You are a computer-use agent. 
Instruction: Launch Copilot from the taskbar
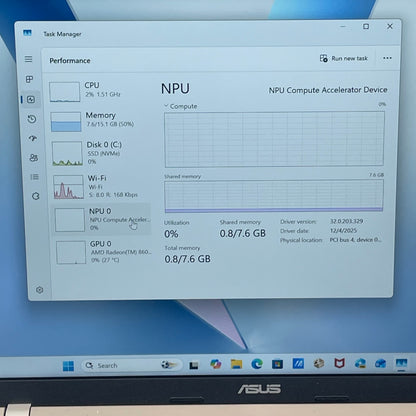coord(215,364)
